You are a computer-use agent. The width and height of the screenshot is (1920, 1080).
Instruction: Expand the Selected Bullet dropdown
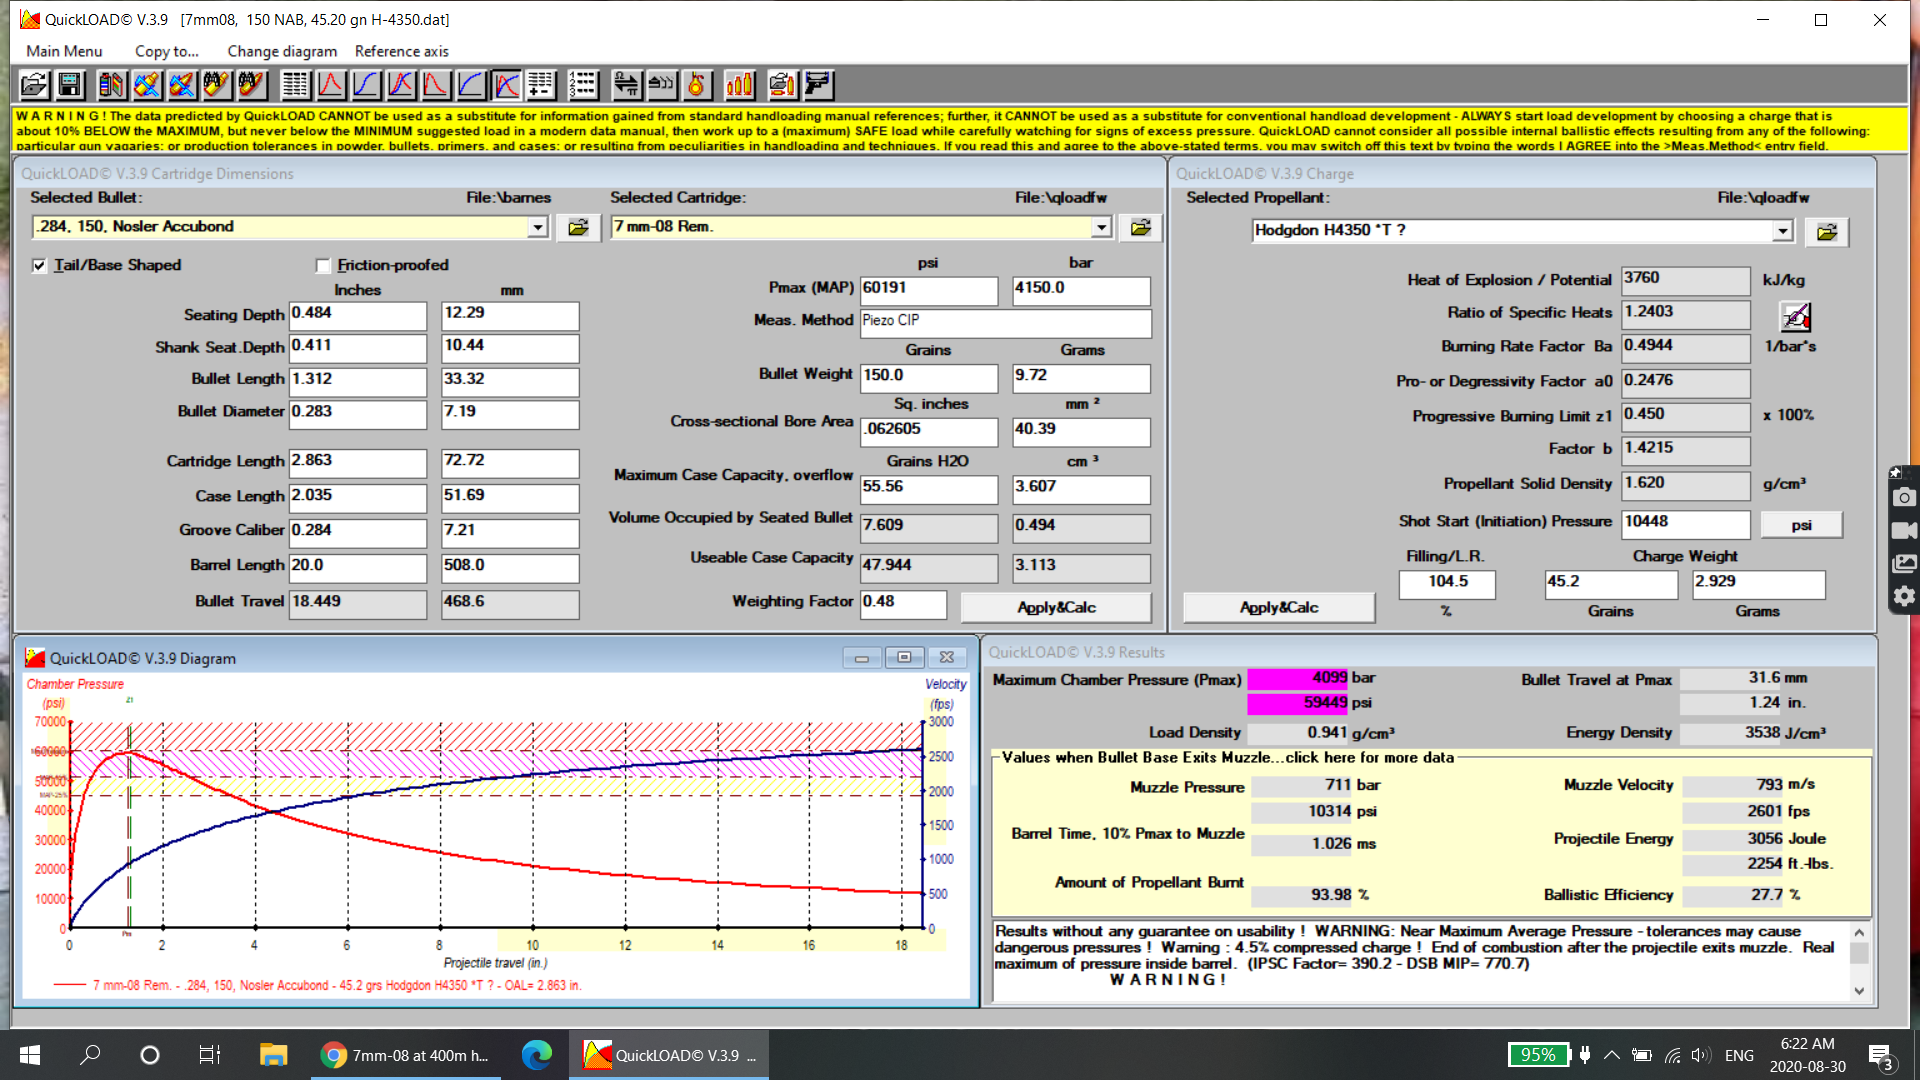pyautogui.click(x=538, y=227)
